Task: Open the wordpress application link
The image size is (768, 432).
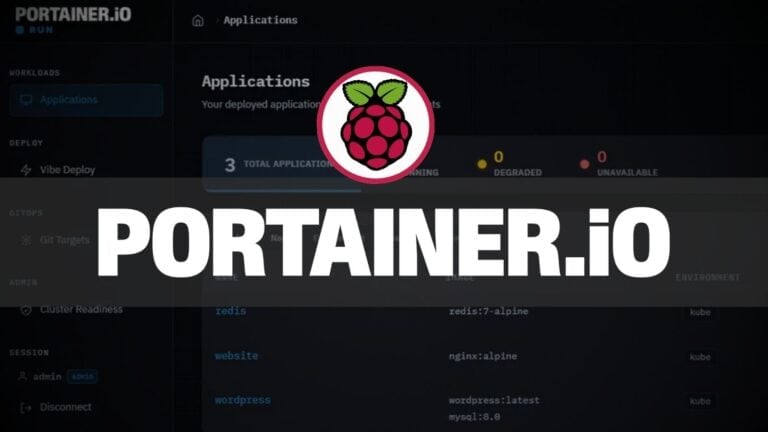Action: [x=243, y=400]
